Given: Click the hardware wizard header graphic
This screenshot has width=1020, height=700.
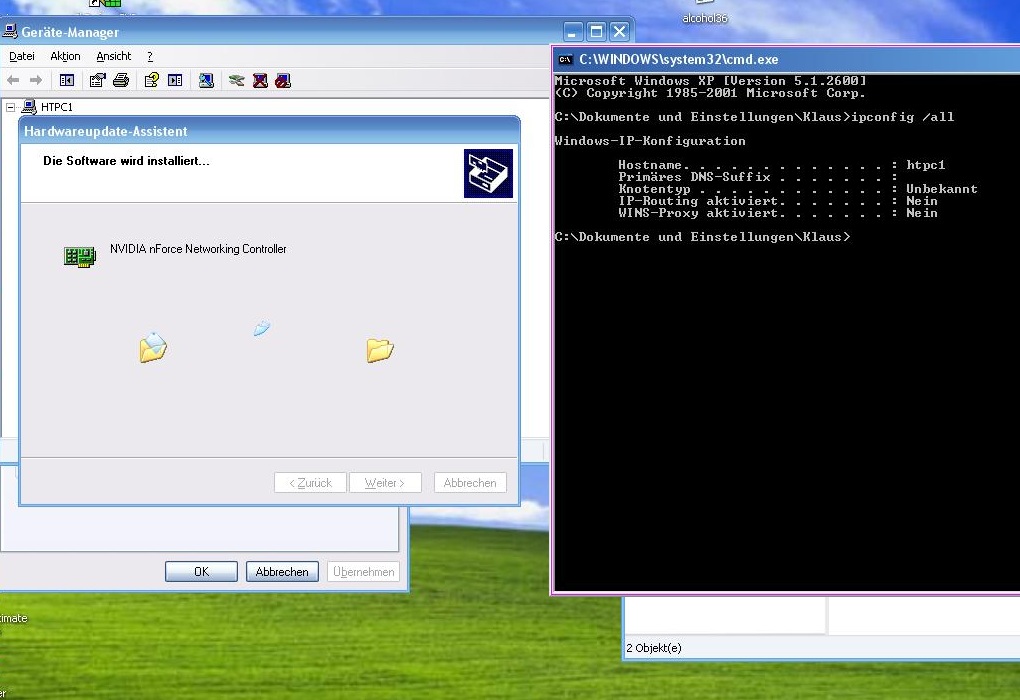Looking at the screenshot, I should click(x=488, y=173).
